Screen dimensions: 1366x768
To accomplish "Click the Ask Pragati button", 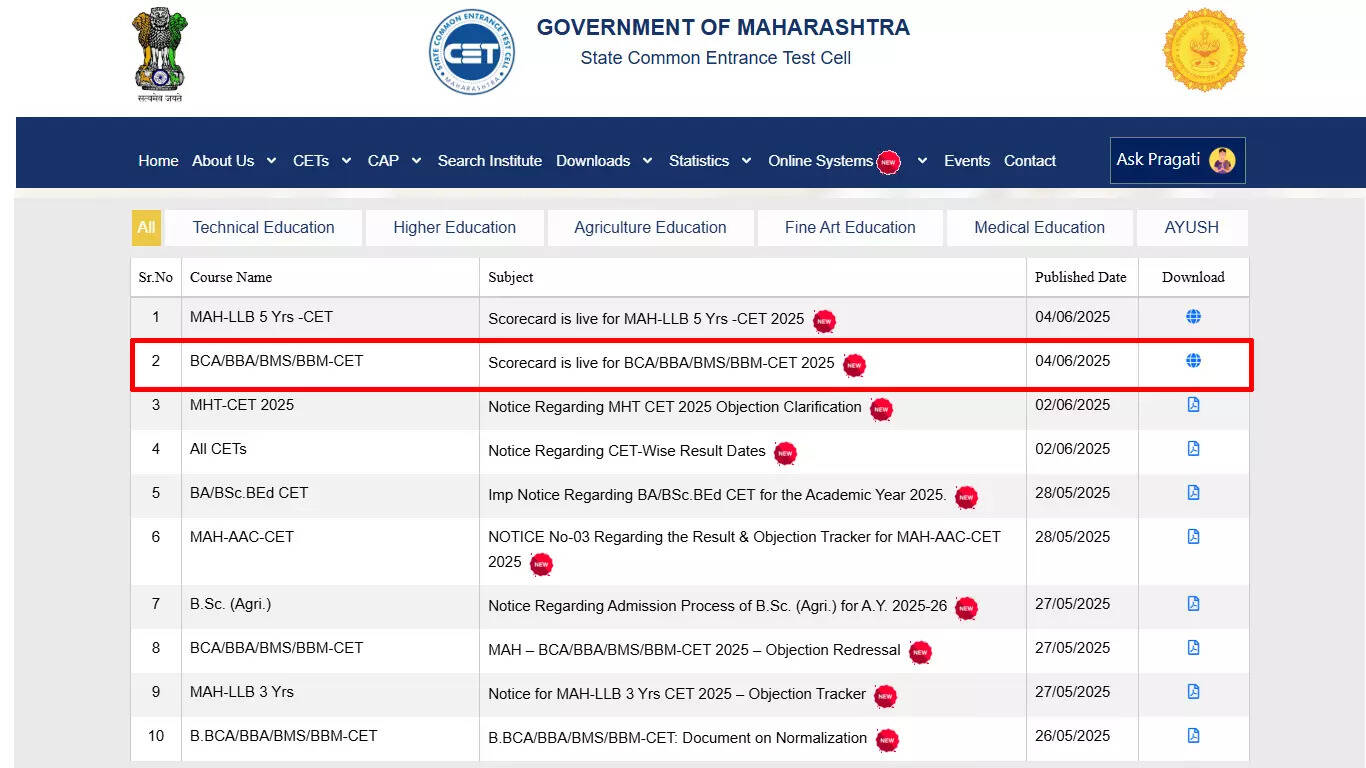I will (x=1177, y=160).
